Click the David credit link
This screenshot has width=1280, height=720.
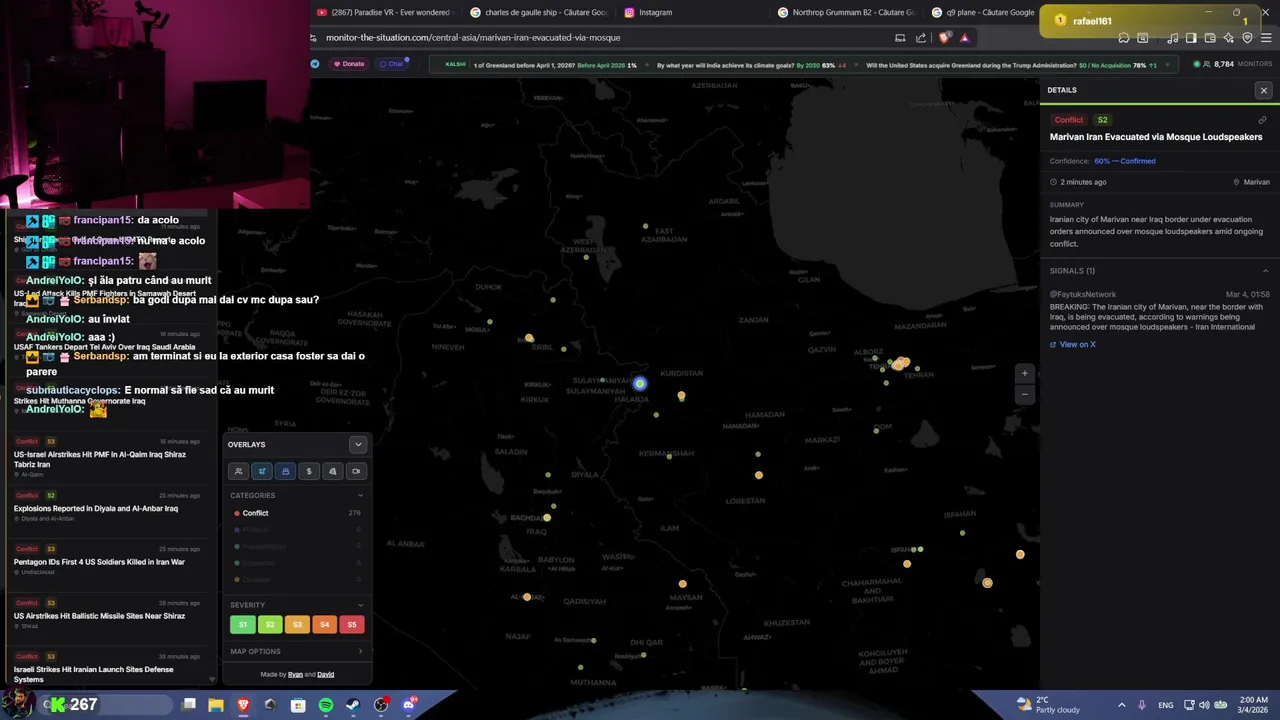point(326,675)
